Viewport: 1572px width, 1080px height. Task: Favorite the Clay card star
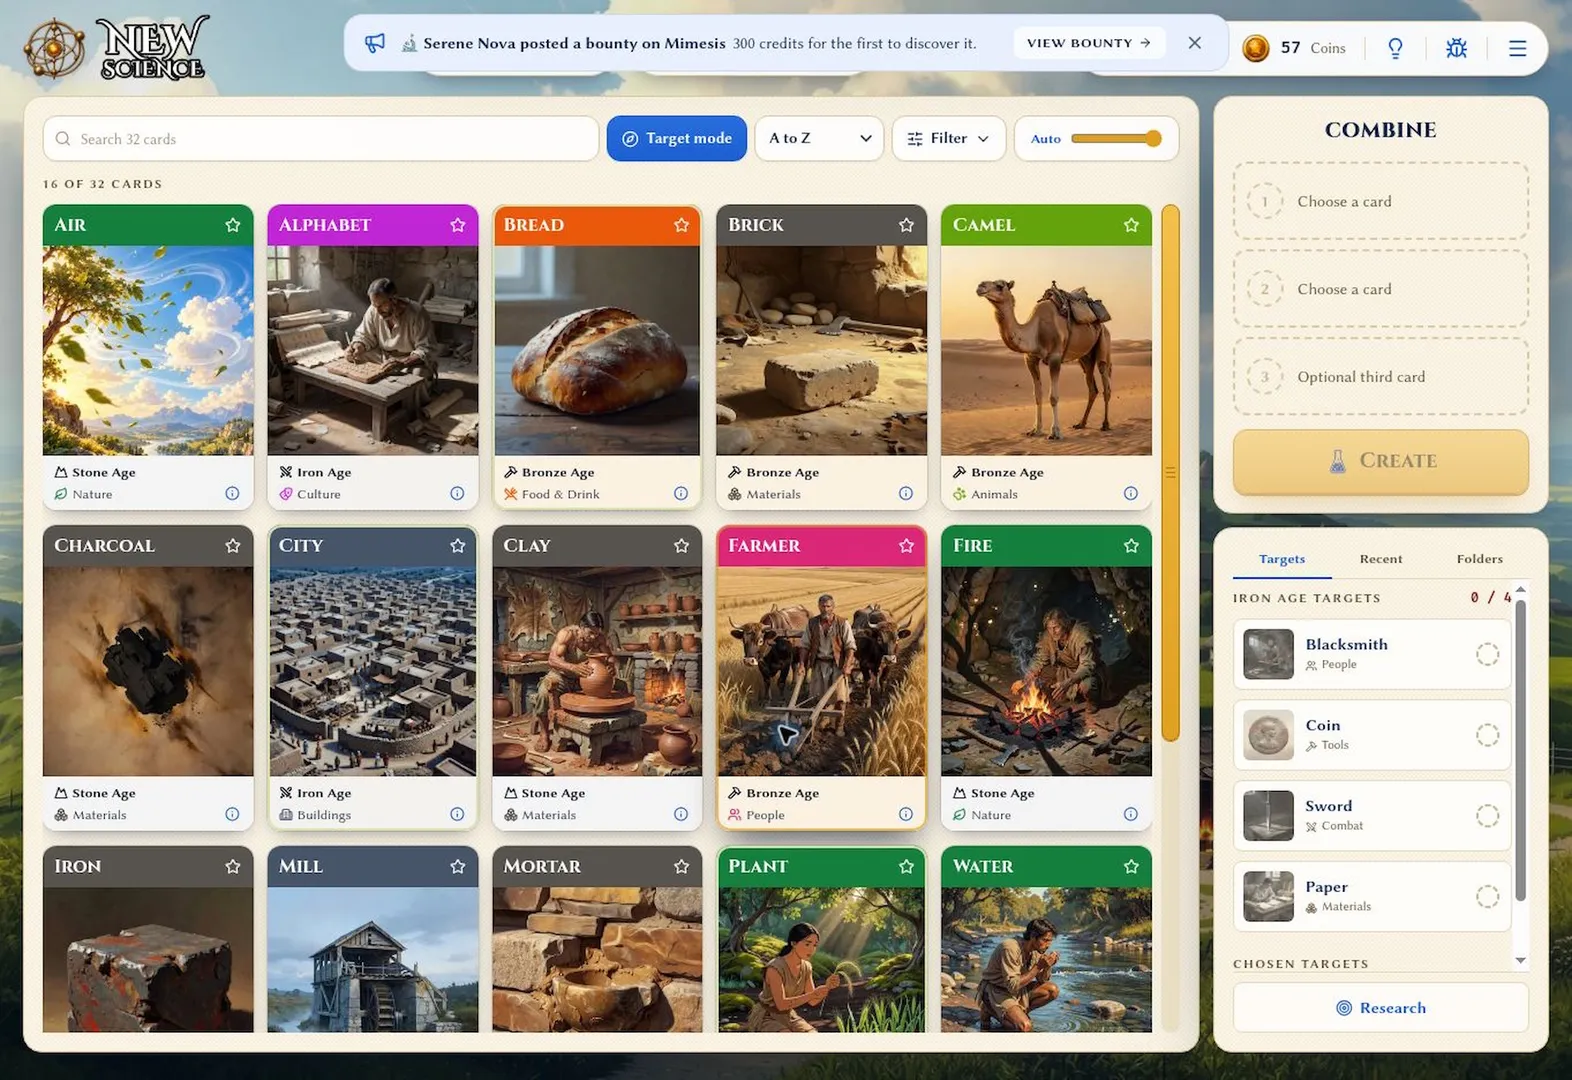tap(682, 546)
